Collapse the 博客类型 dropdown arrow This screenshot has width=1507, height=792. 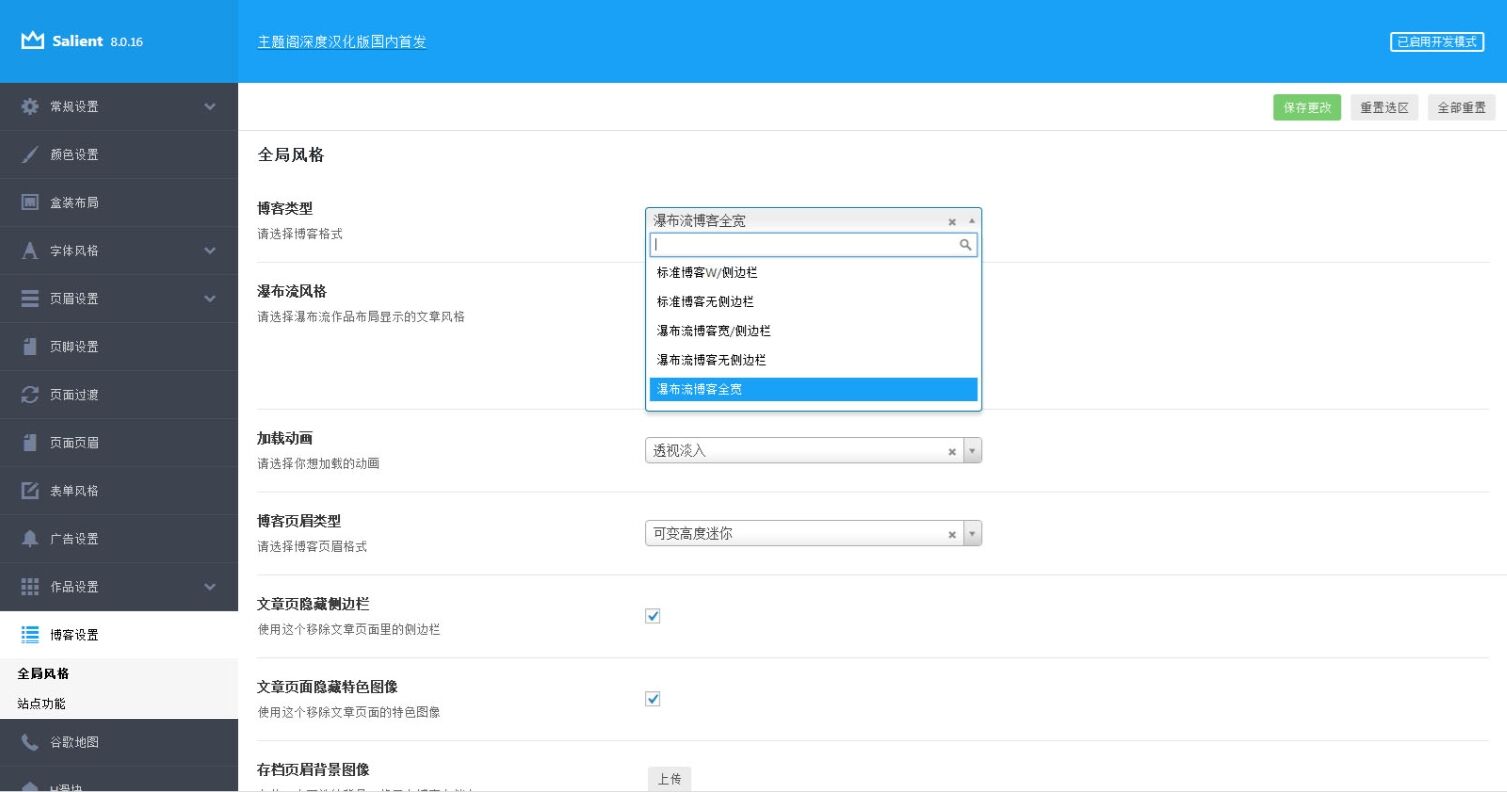click(x=972, y=221)
